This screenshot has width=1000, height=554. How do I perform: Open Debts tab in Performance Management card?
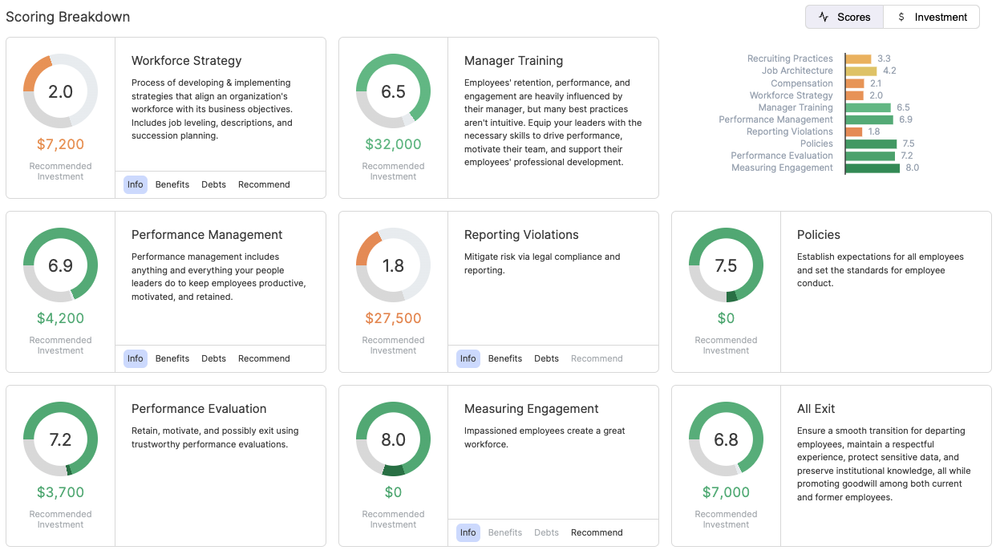coord(214,358)
